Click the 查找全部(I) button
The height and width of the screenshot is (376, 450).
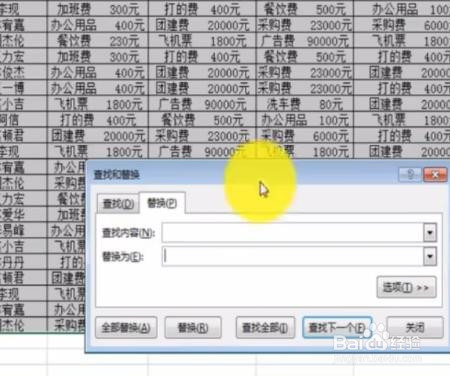(265, 328)
